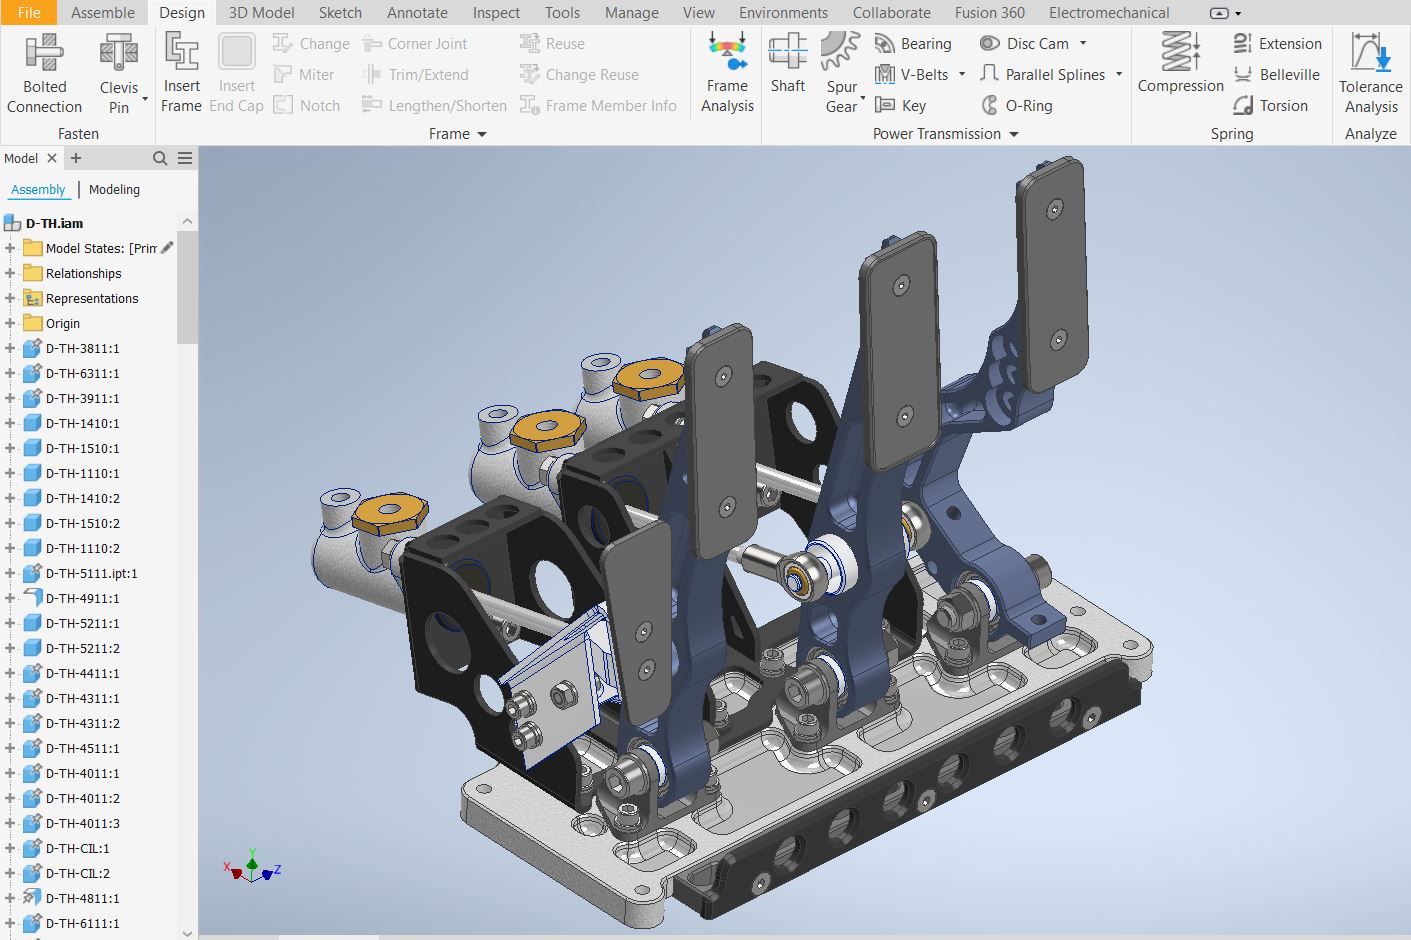Expand the Origin folder in browser
The image size is (1411, 940).
coord(10,323)
